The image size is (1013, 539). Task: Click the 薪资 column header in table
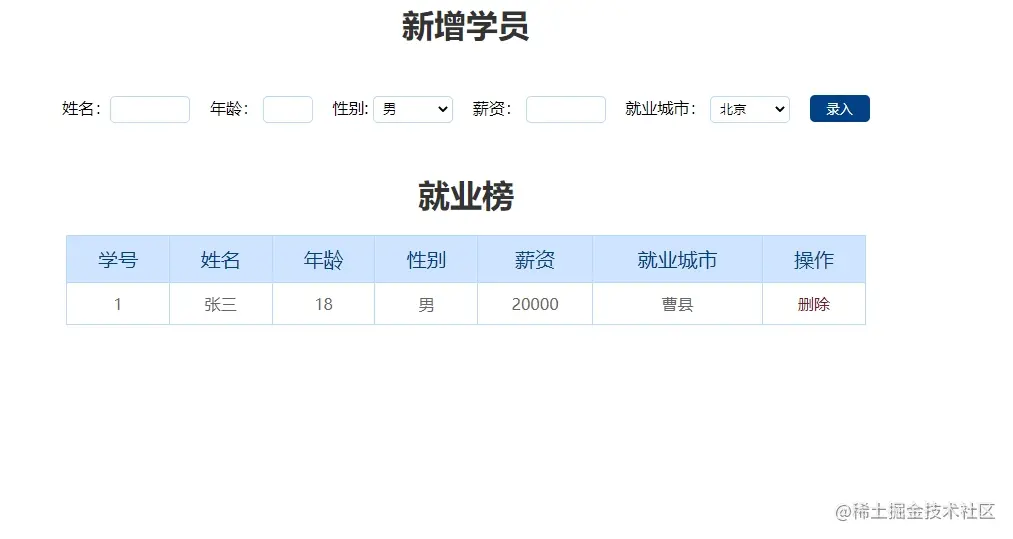[534, 260]
